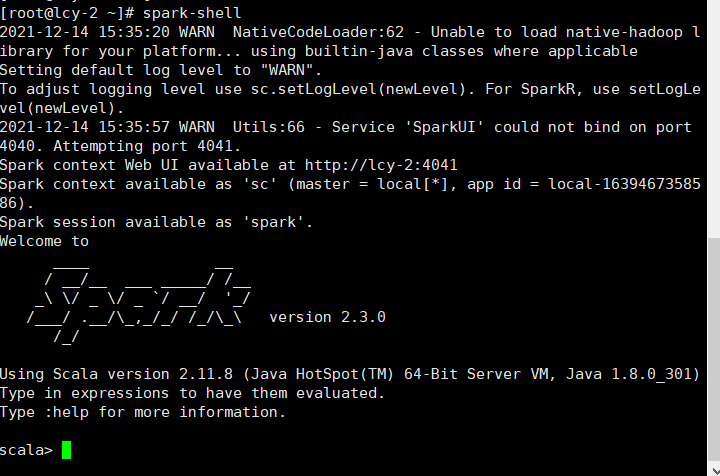Click the '2021-12-14 15:35:57 WARN' timestamp

click(107, 127)
